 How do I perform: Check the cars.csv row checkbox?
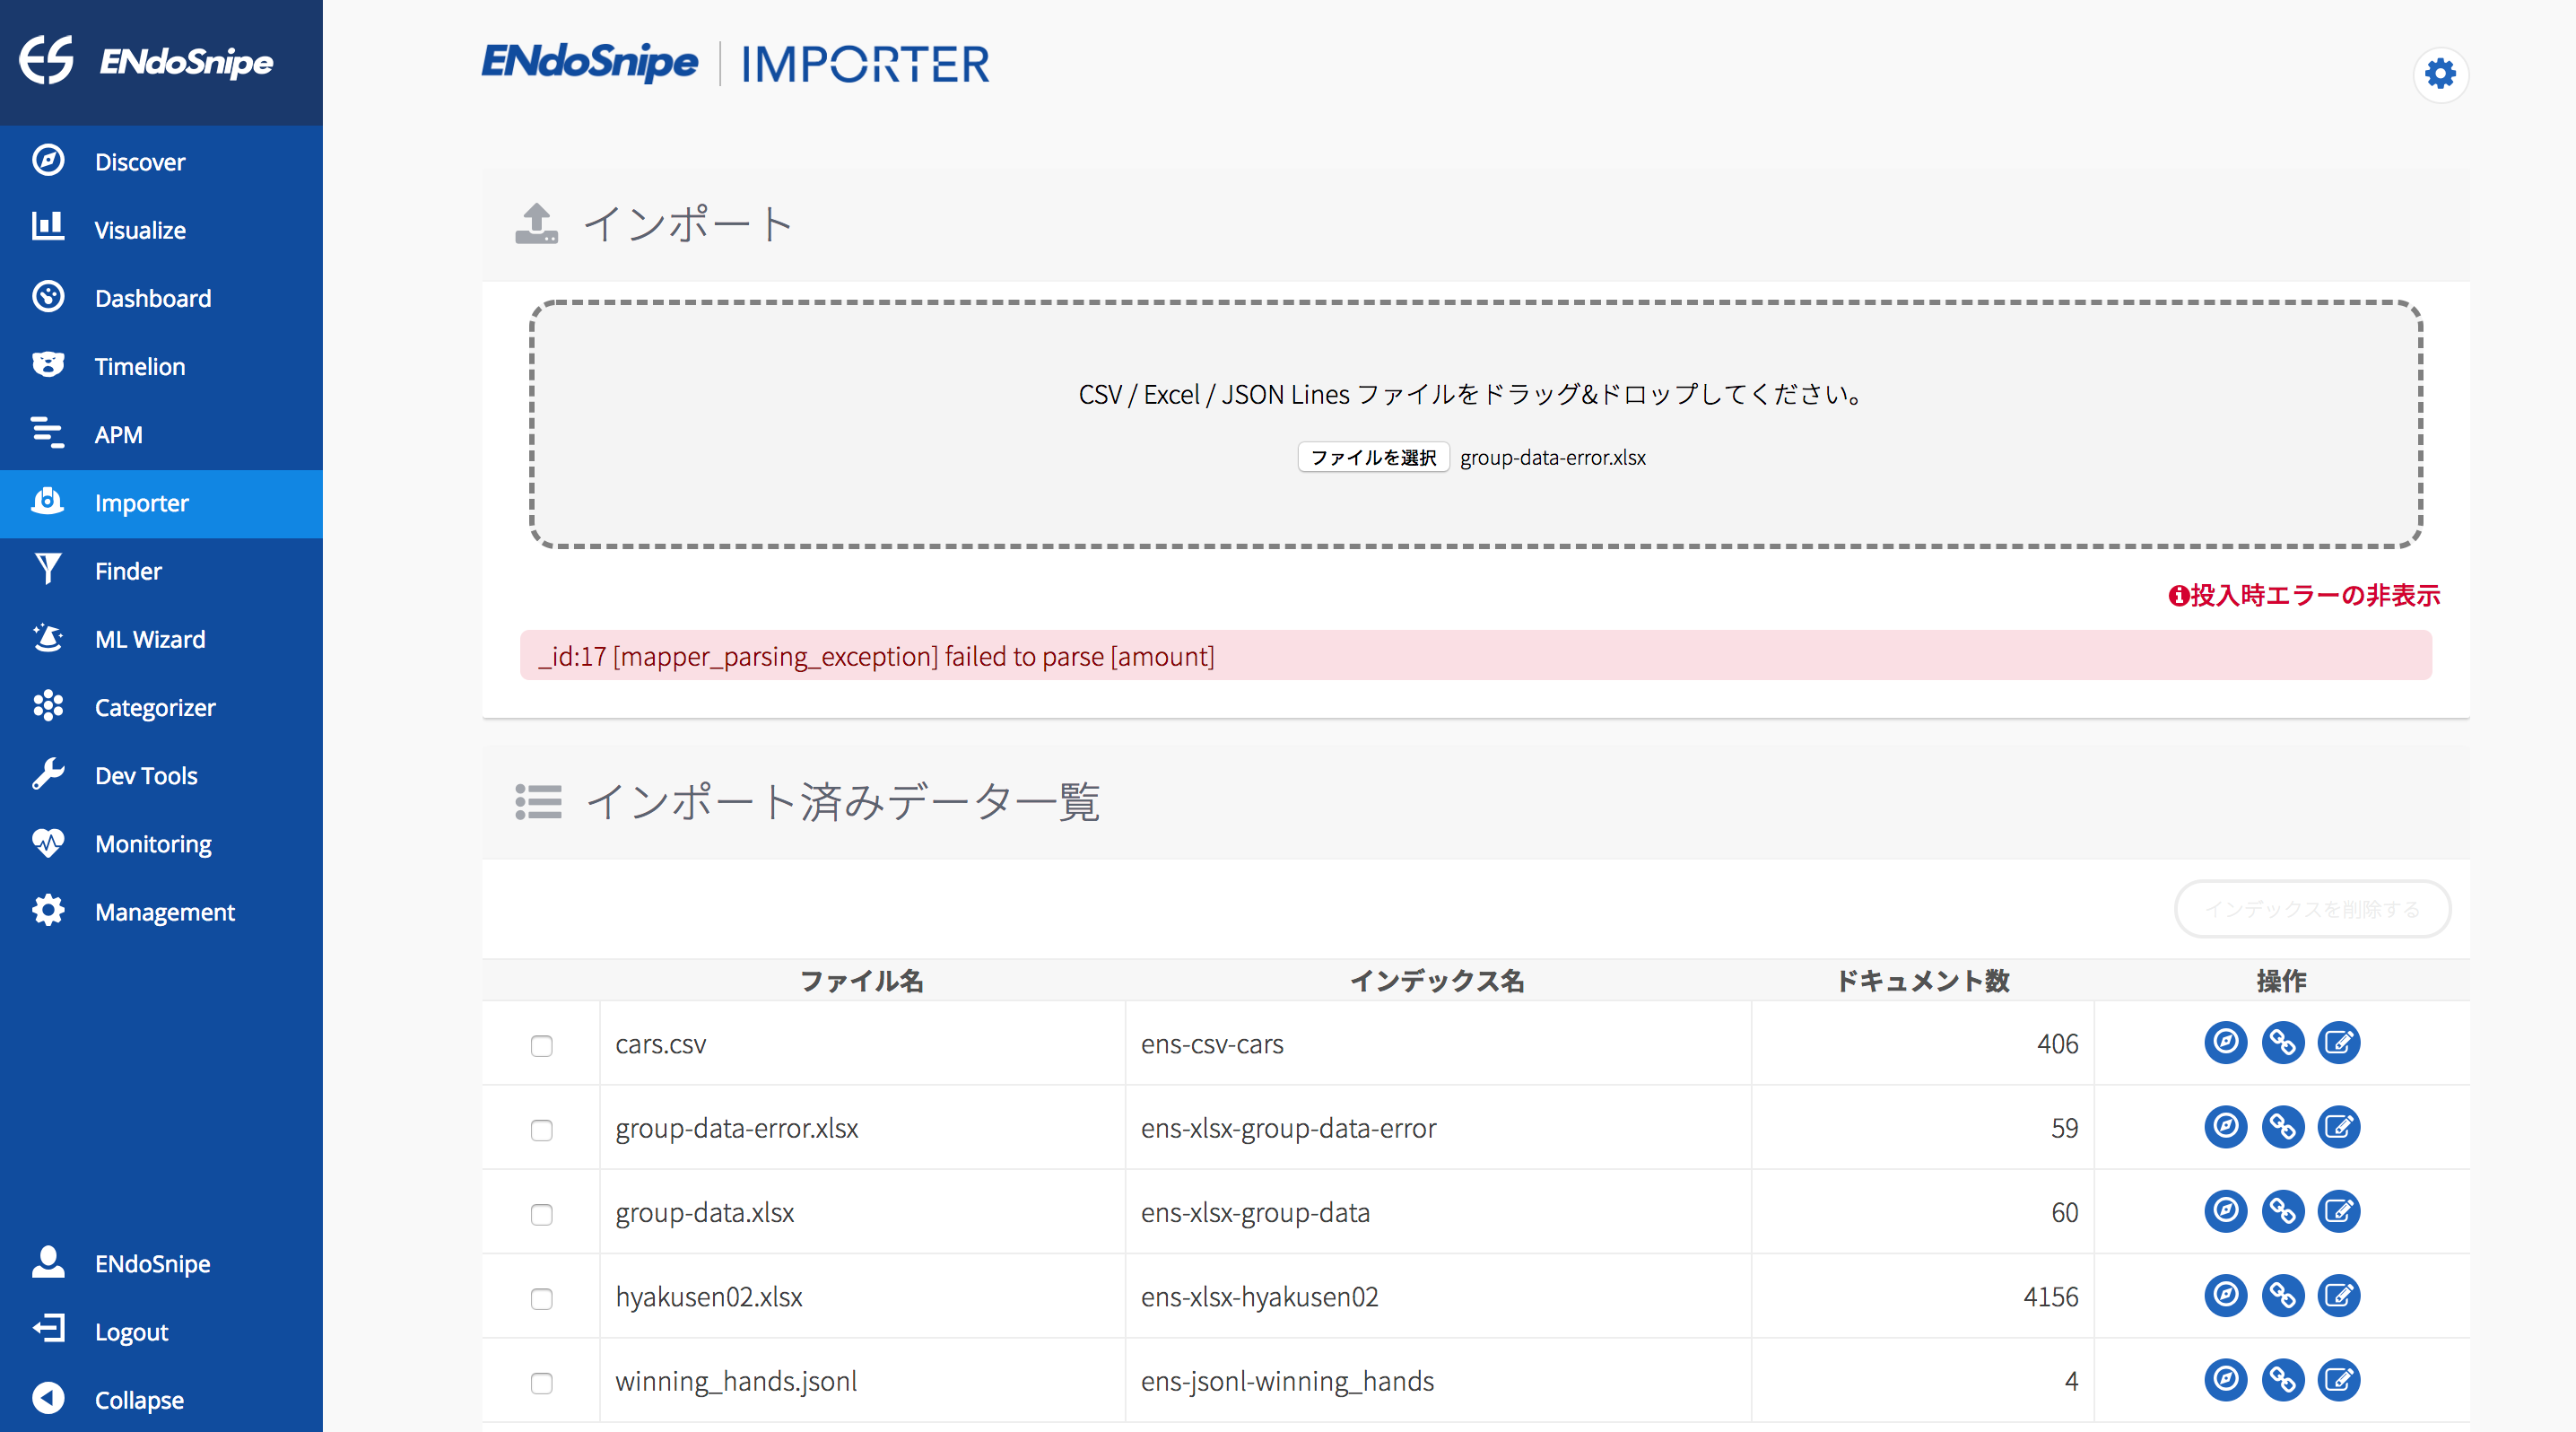point(541,1046)
